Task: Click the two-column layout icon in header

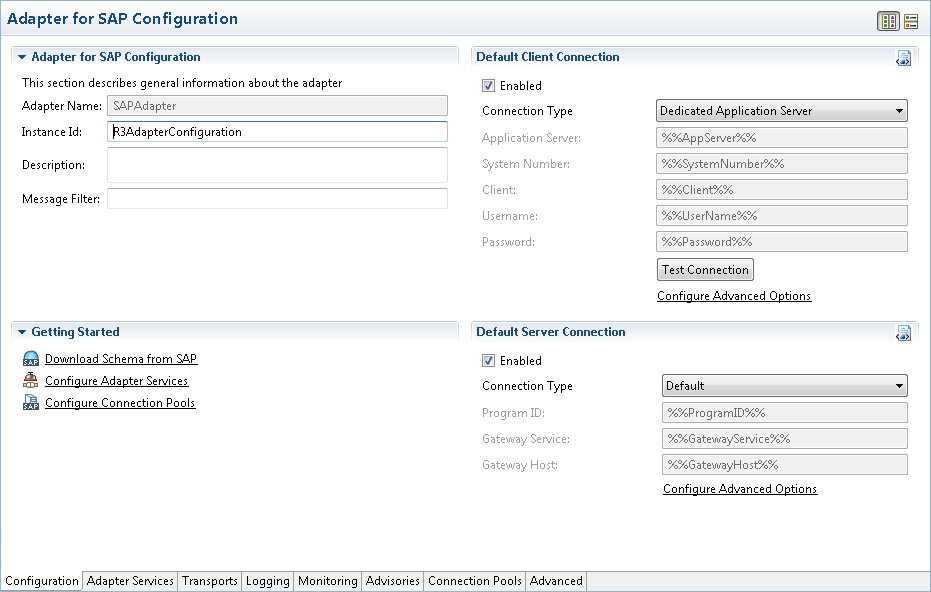Action: click(x=887, y=21)
